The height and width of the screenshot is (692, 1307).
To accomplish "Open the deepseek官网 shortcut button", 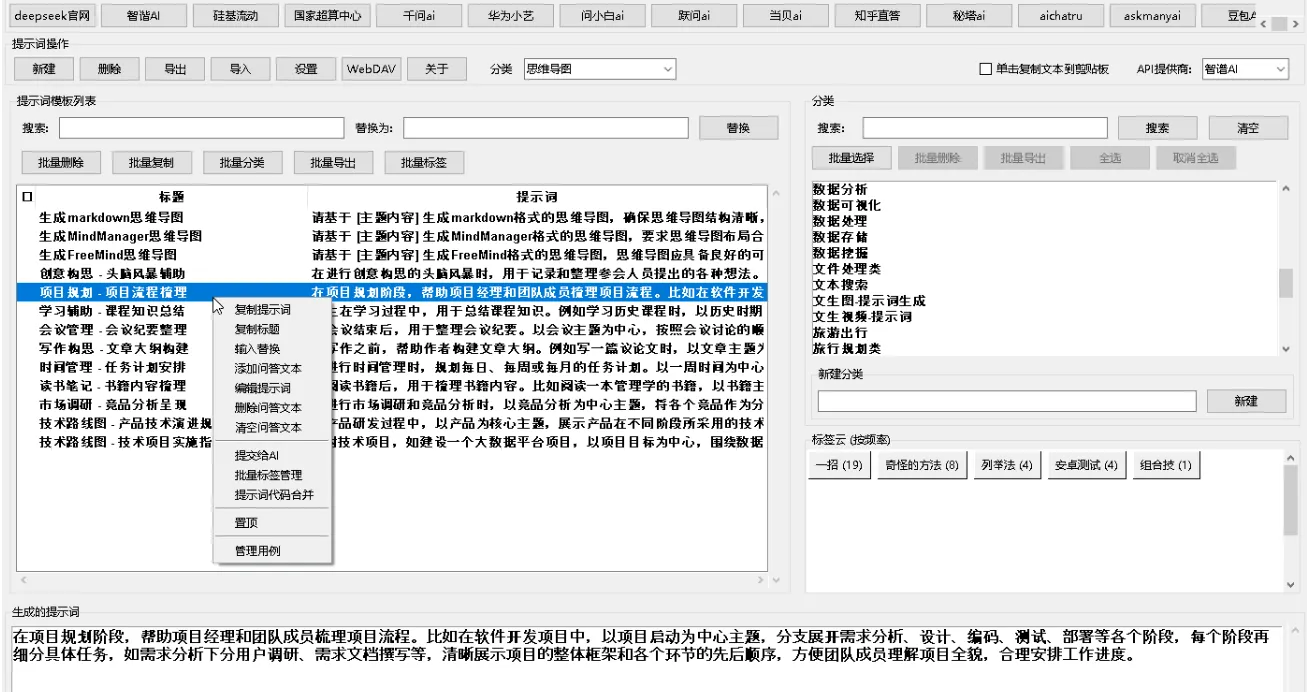I will click(52, 16).
